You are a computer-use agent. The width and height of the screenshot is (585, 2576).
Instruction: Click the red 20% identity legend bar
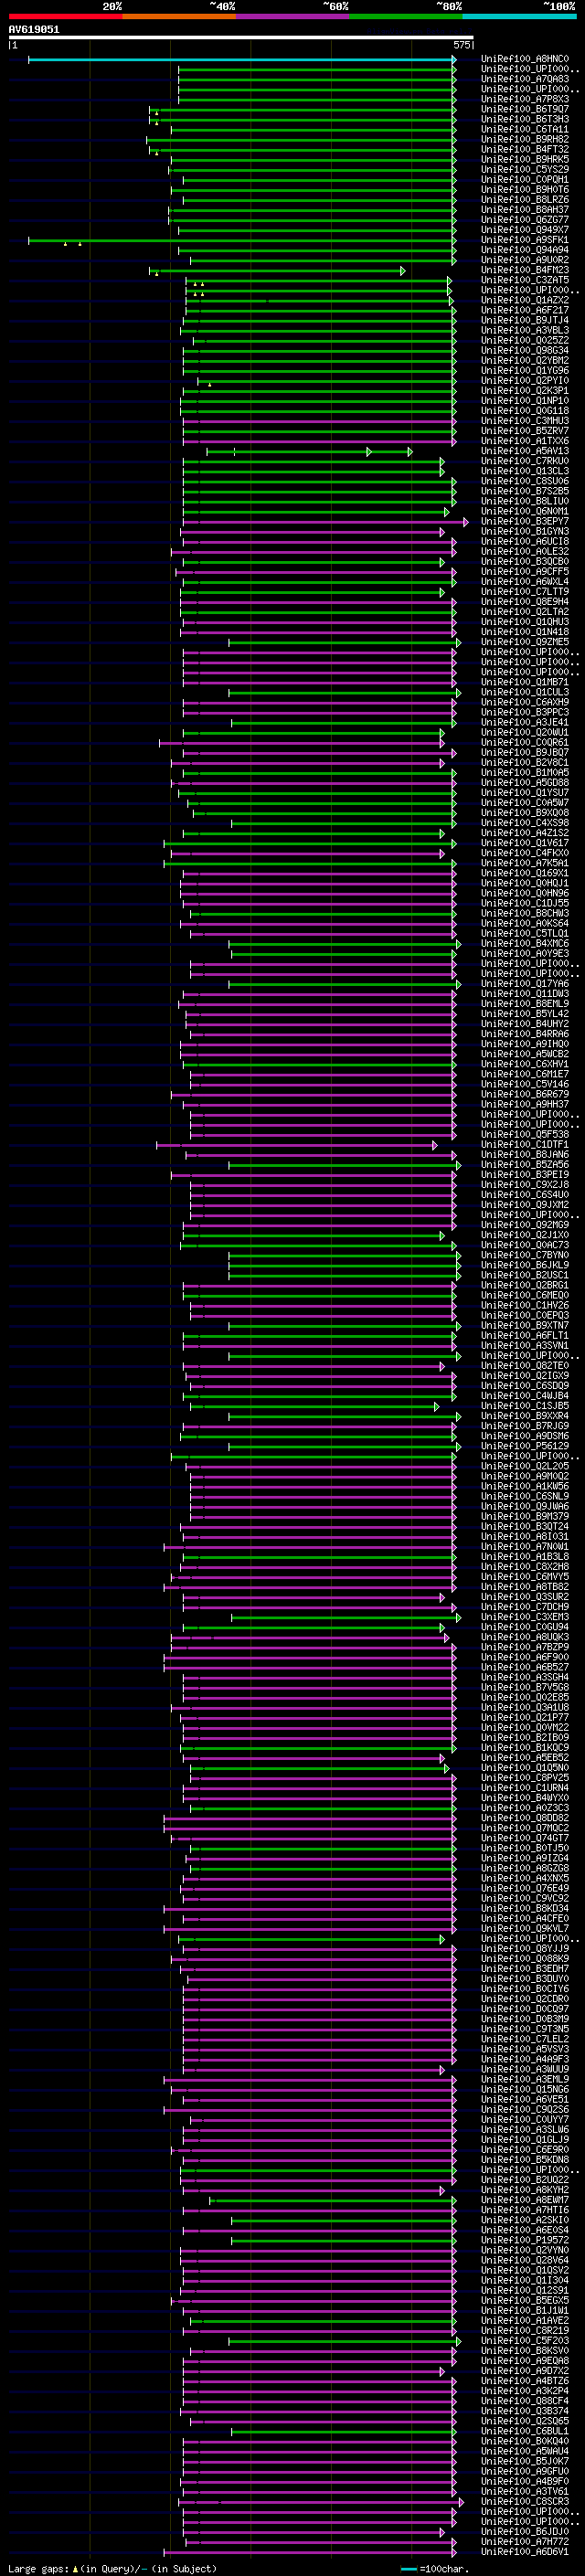(65, 16)
